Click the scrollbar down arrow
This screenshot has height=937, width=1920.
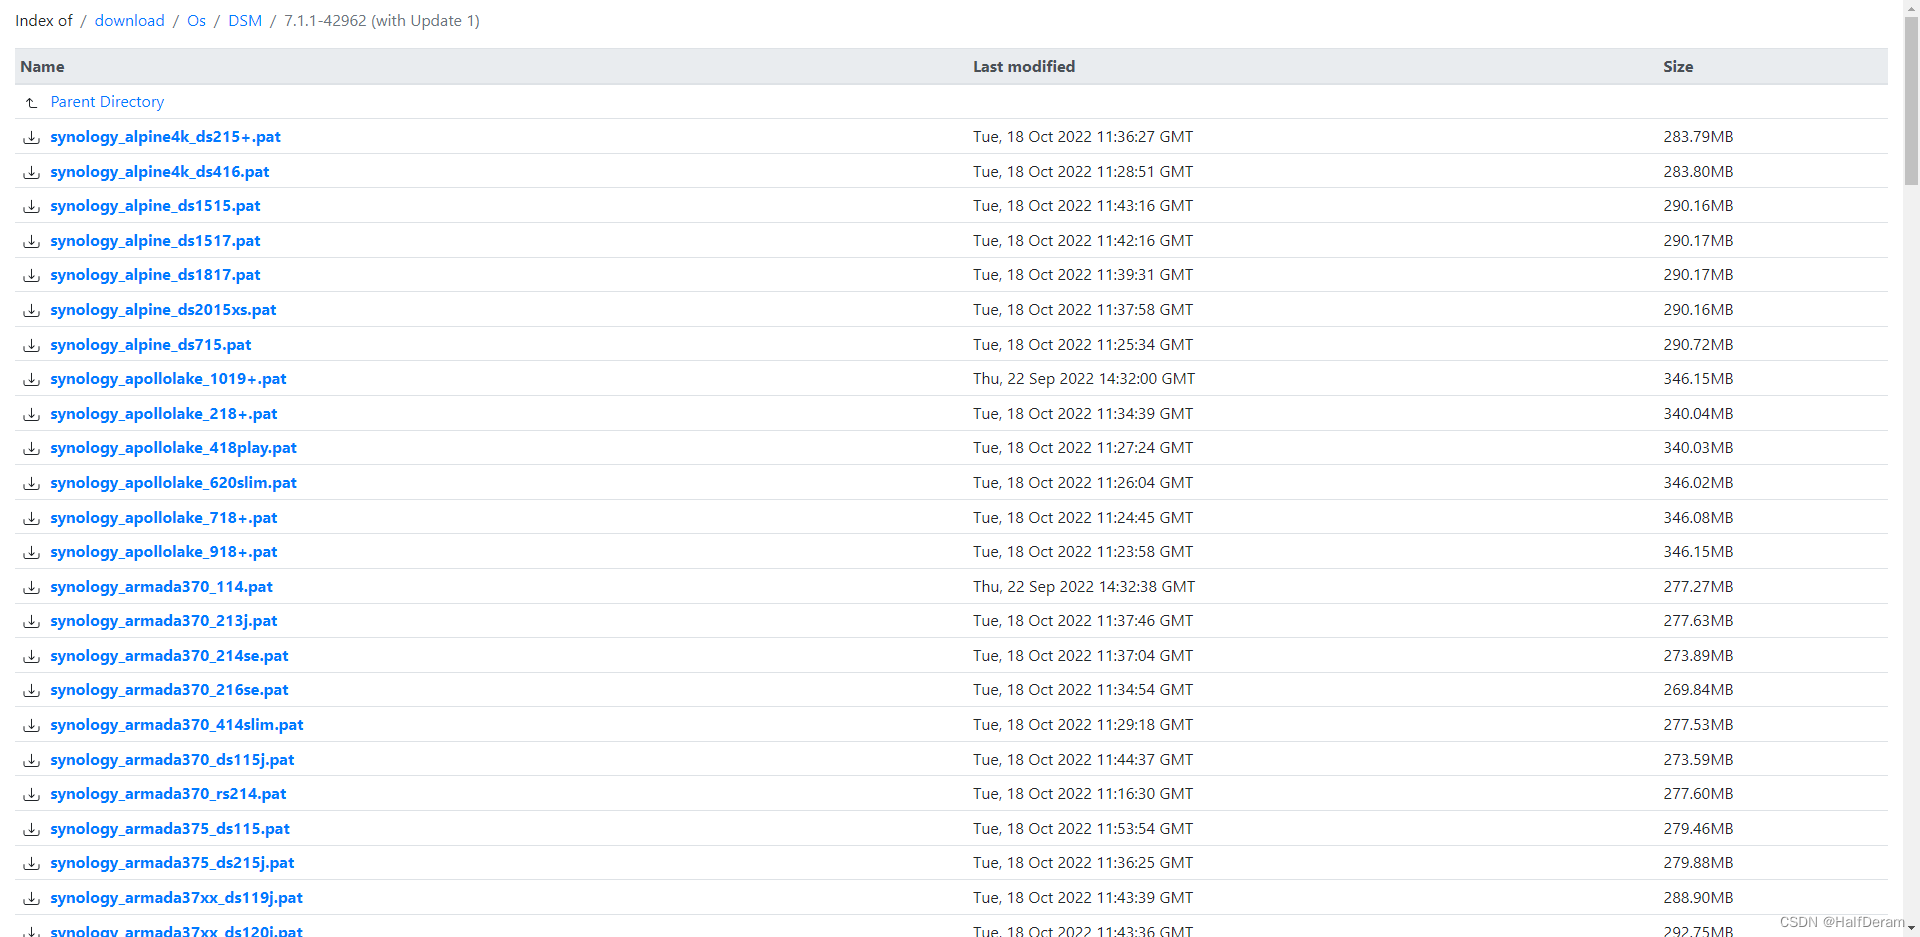tap(1911, 929)
